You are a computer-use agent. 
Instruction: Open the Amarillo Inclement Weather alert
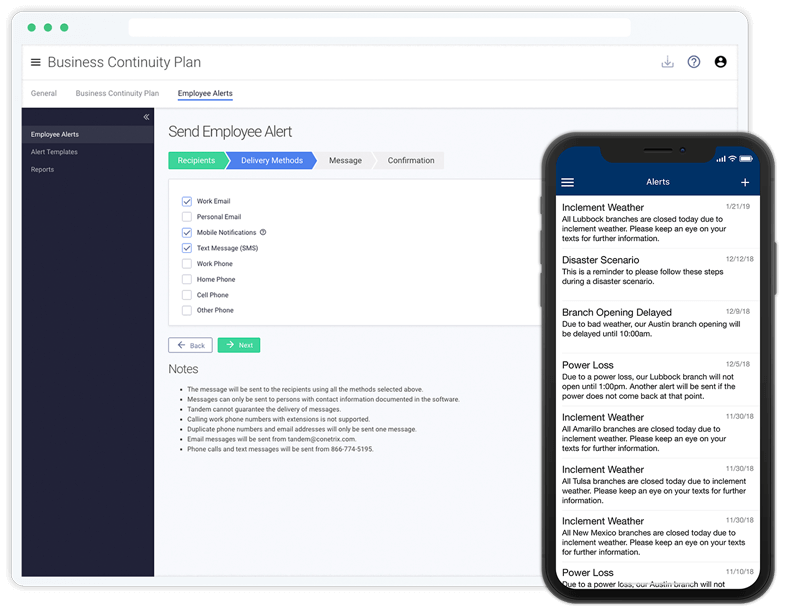[658, 432]
